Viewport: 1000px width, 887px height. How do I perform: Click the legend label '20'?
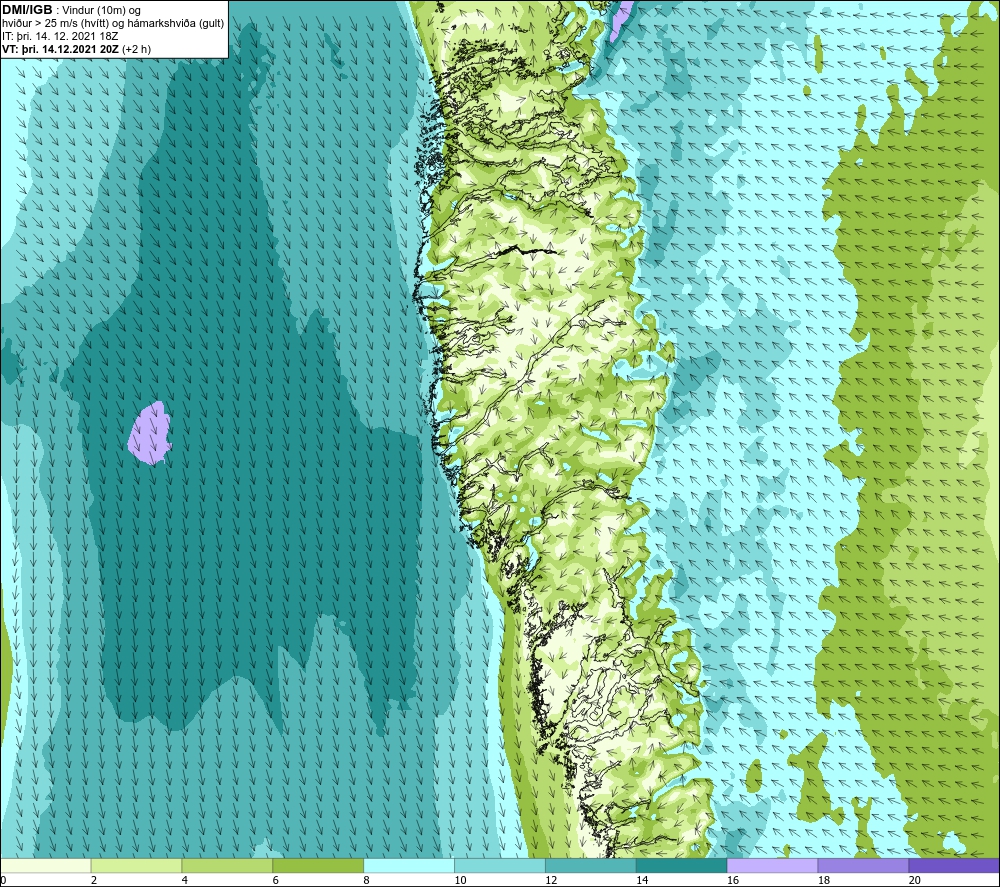(x=915, y=880)
